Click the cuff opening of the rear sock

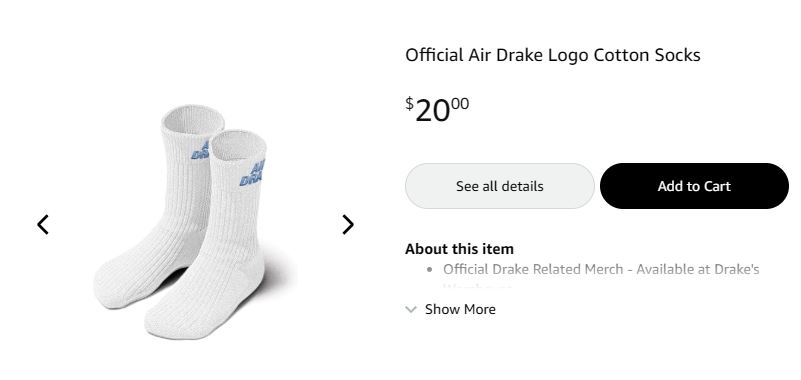193,121
